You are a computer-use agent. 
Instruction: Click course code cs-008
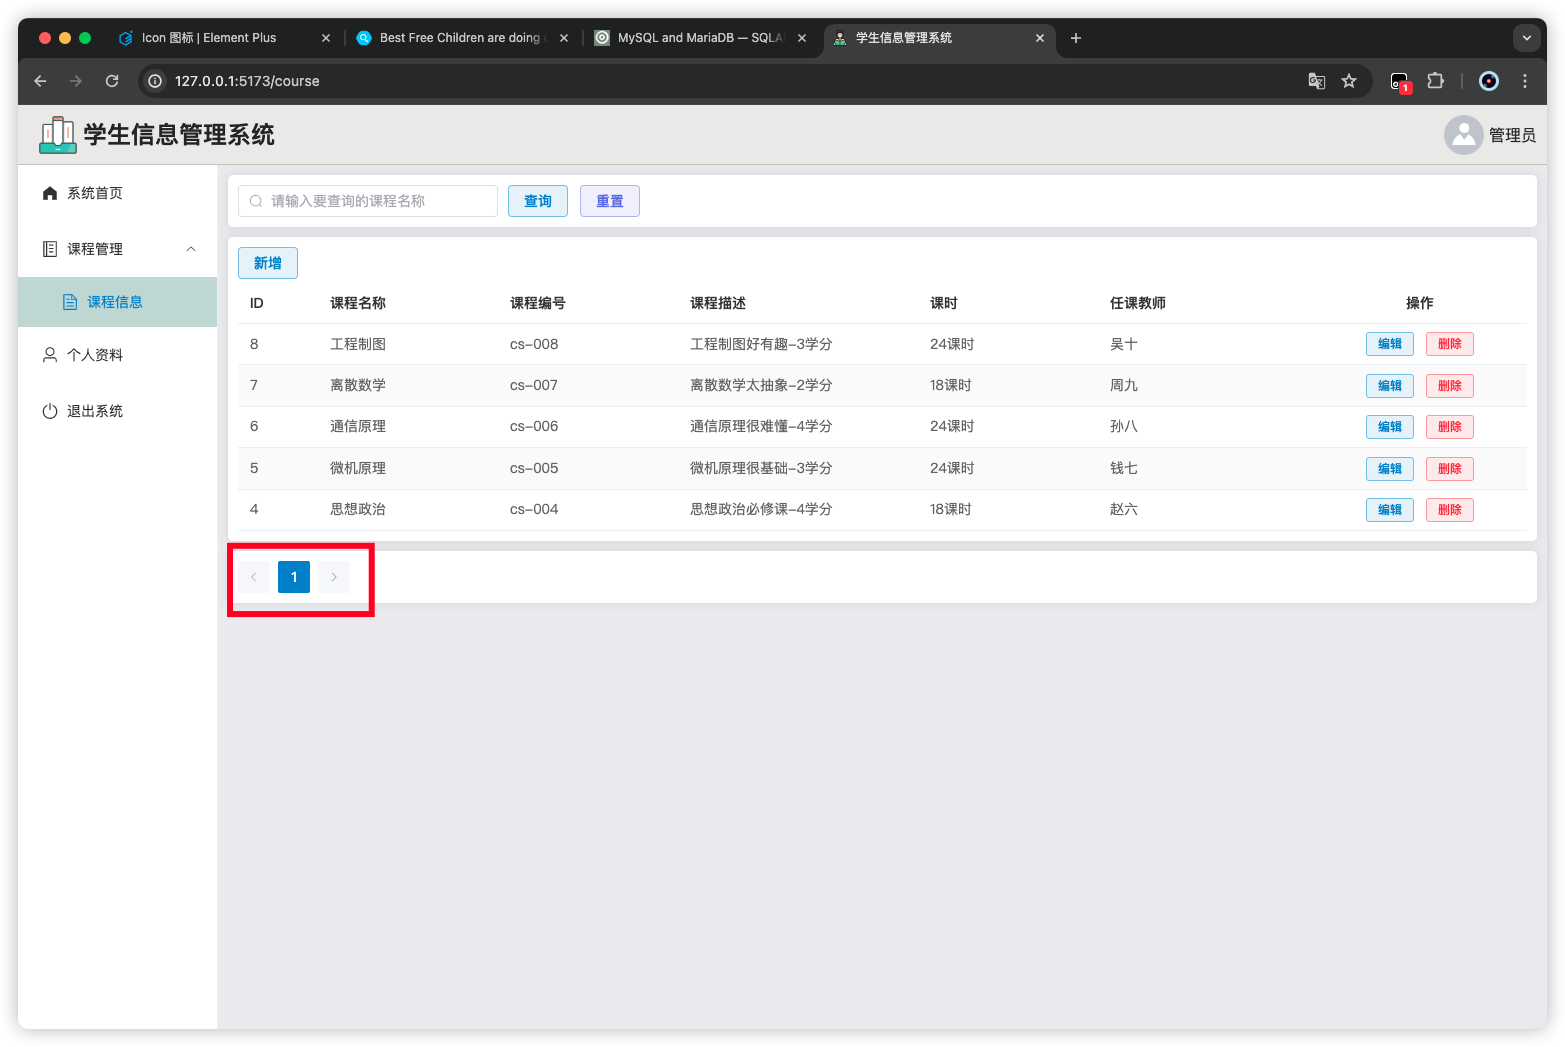pyautogui.click(x=534, y=344)
